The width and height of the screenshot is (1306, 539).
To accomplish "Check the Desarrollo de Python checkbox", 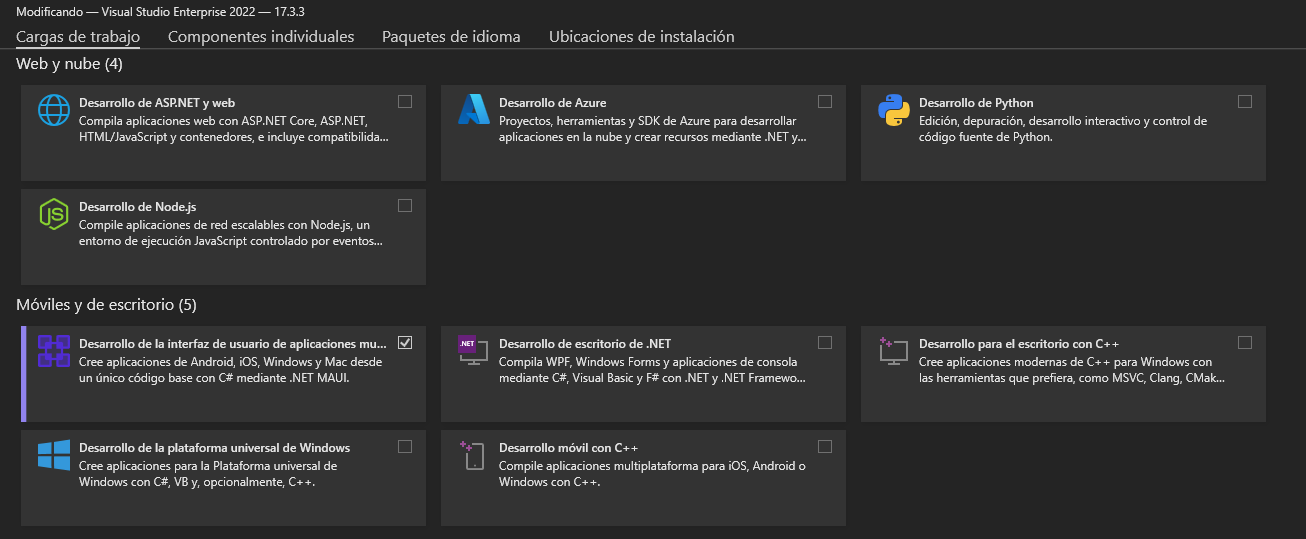I will click(1245, 102).
